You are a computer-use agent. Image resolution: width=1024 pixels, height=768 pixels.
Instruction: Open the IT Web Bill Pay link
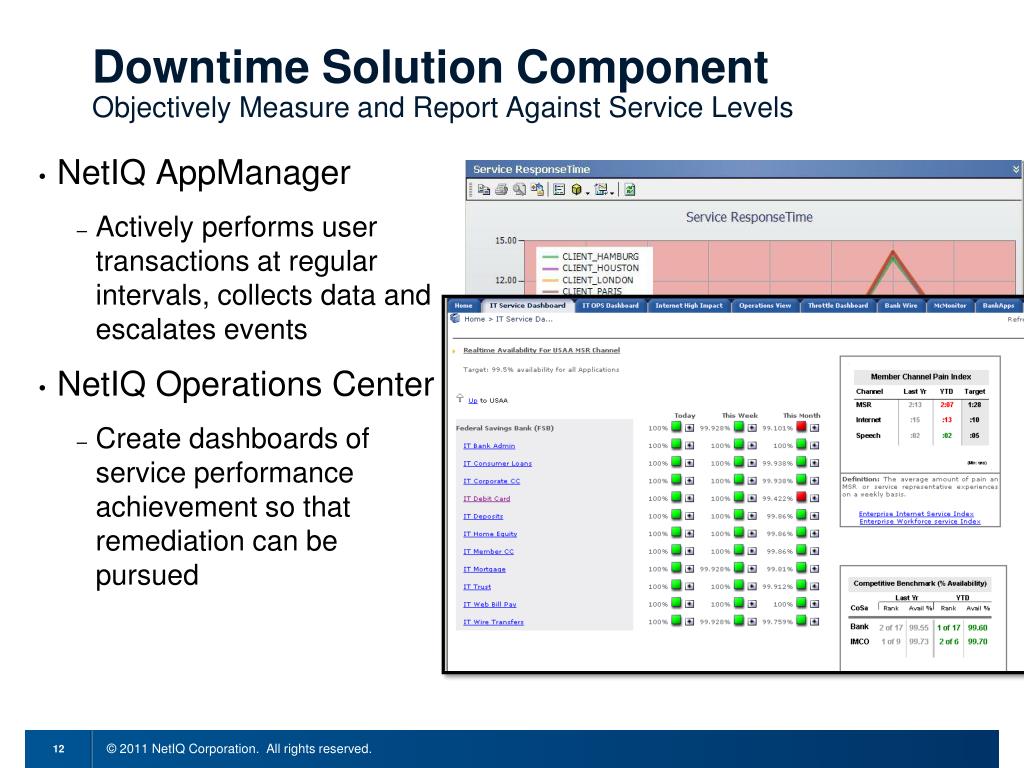click(x=490, y=605)
